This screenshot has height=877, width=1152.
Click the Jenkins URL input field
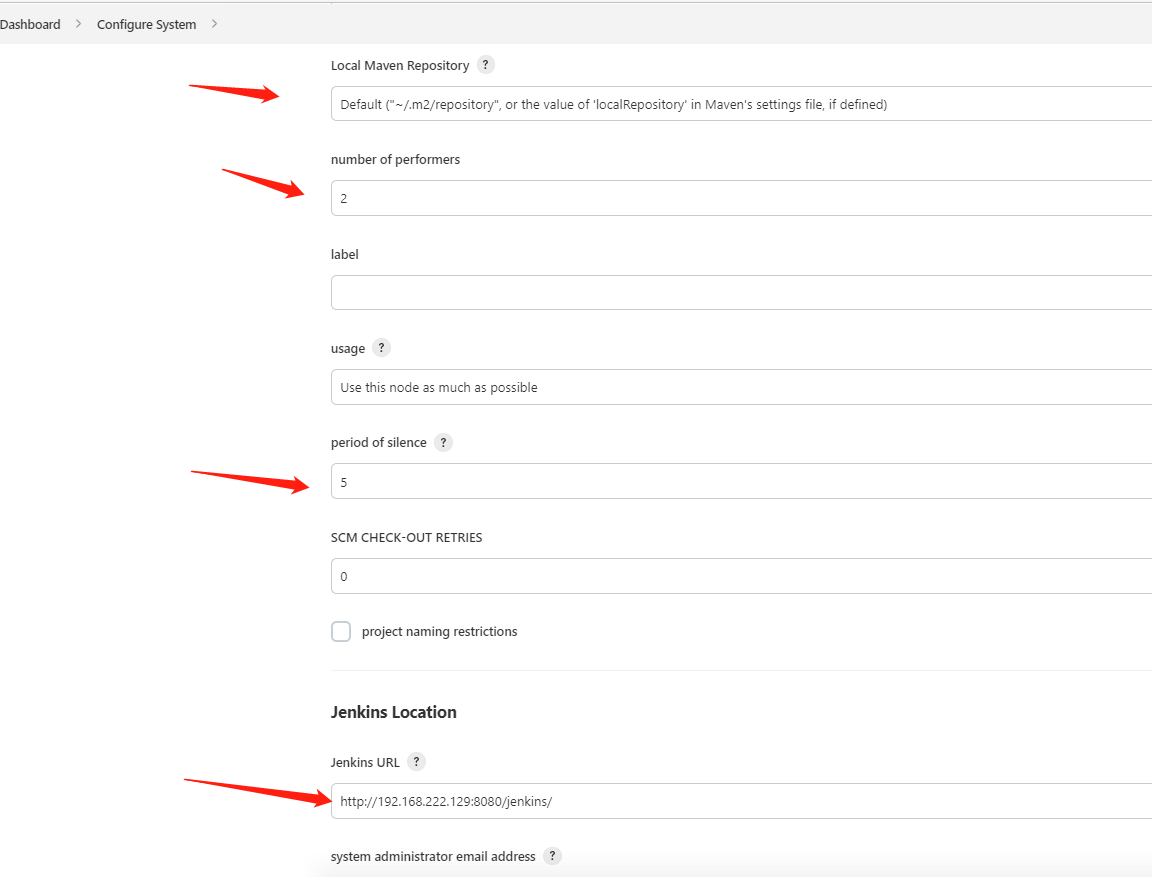point(741,801)
